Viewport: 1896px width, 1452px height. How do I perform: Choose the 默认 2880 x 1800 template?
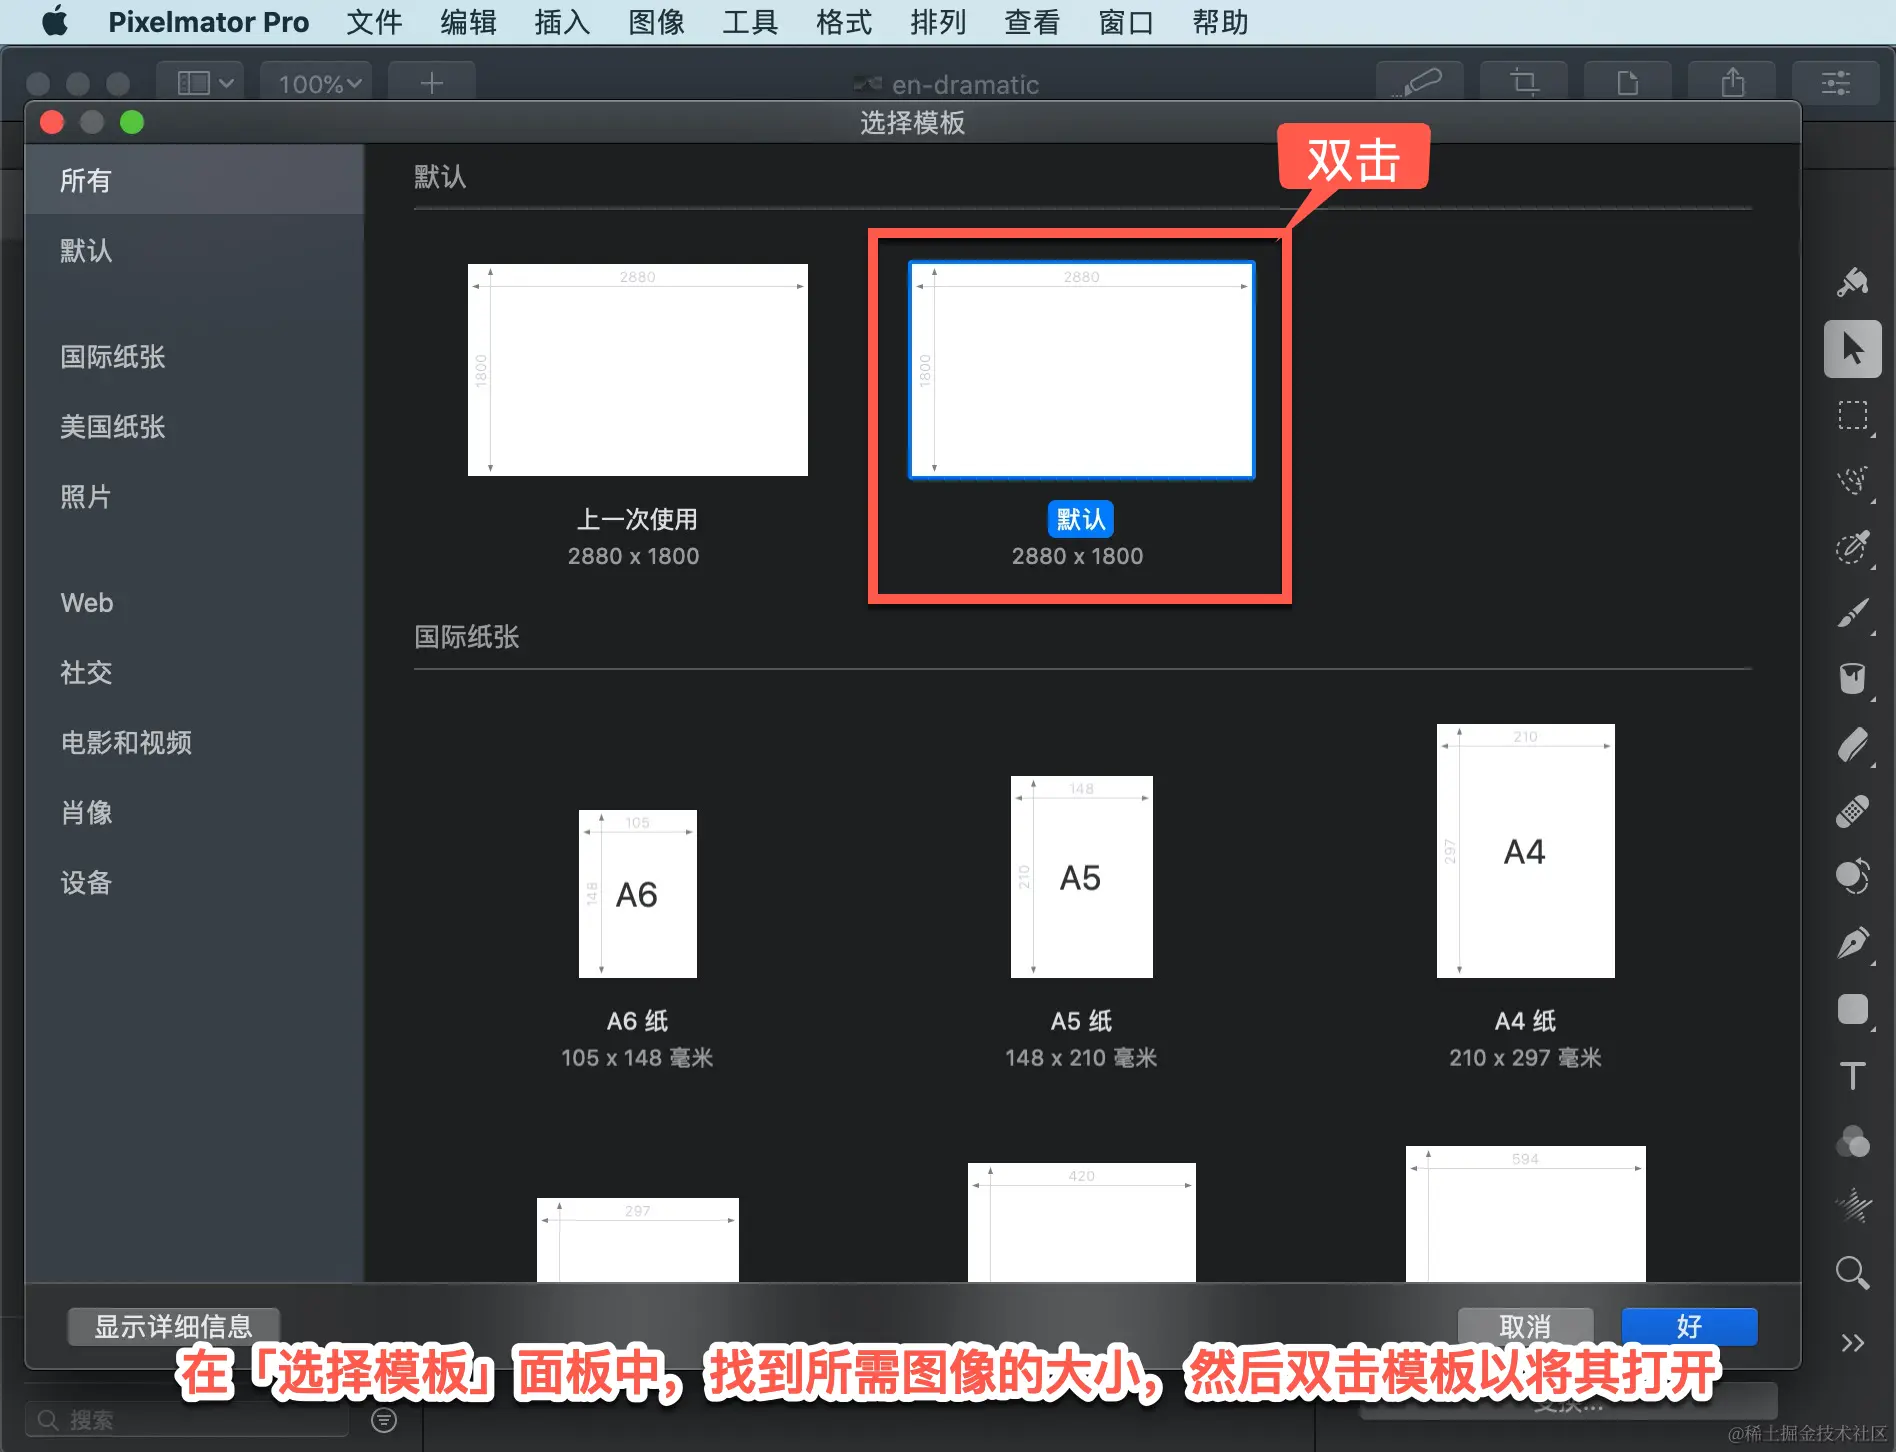(1081, 370)
